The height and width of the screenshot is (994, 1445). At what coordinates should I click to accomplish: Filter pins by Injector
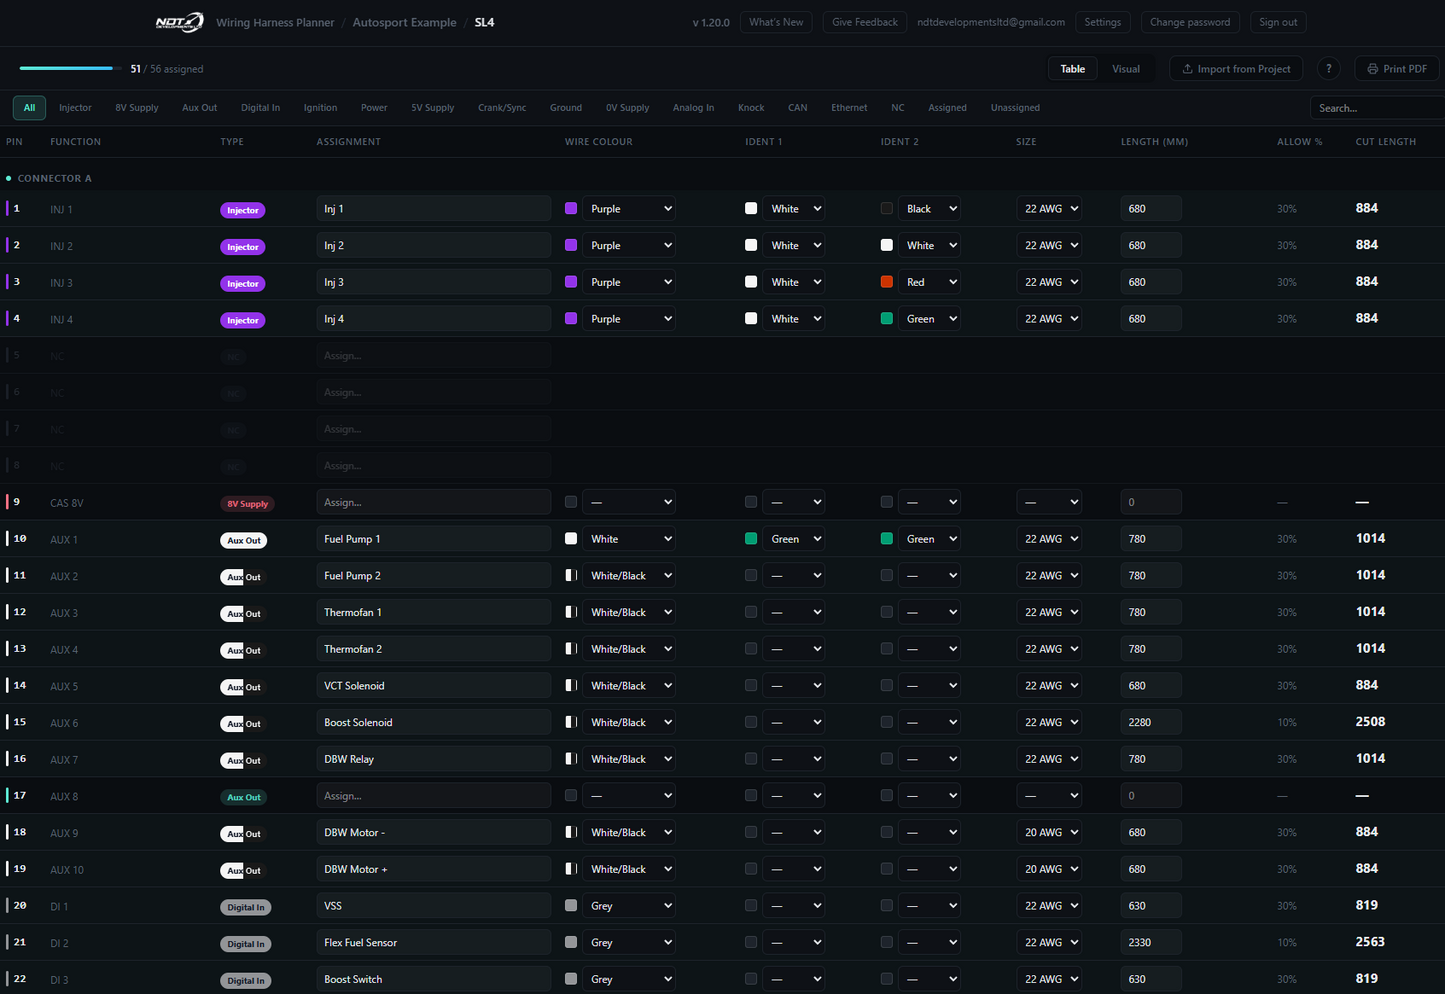[x=75, y=108]
